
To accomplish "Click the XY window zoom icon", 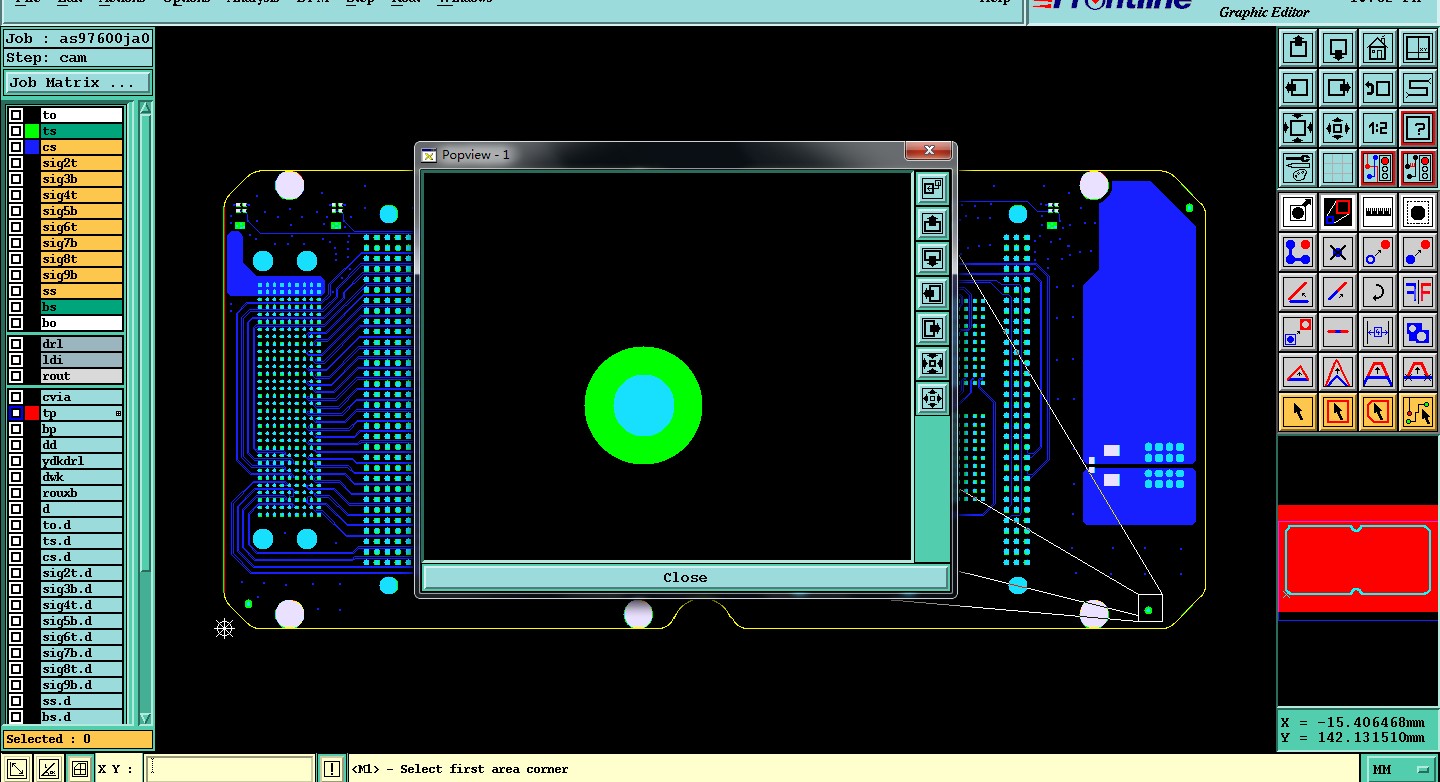I will tap(1418, 47).
